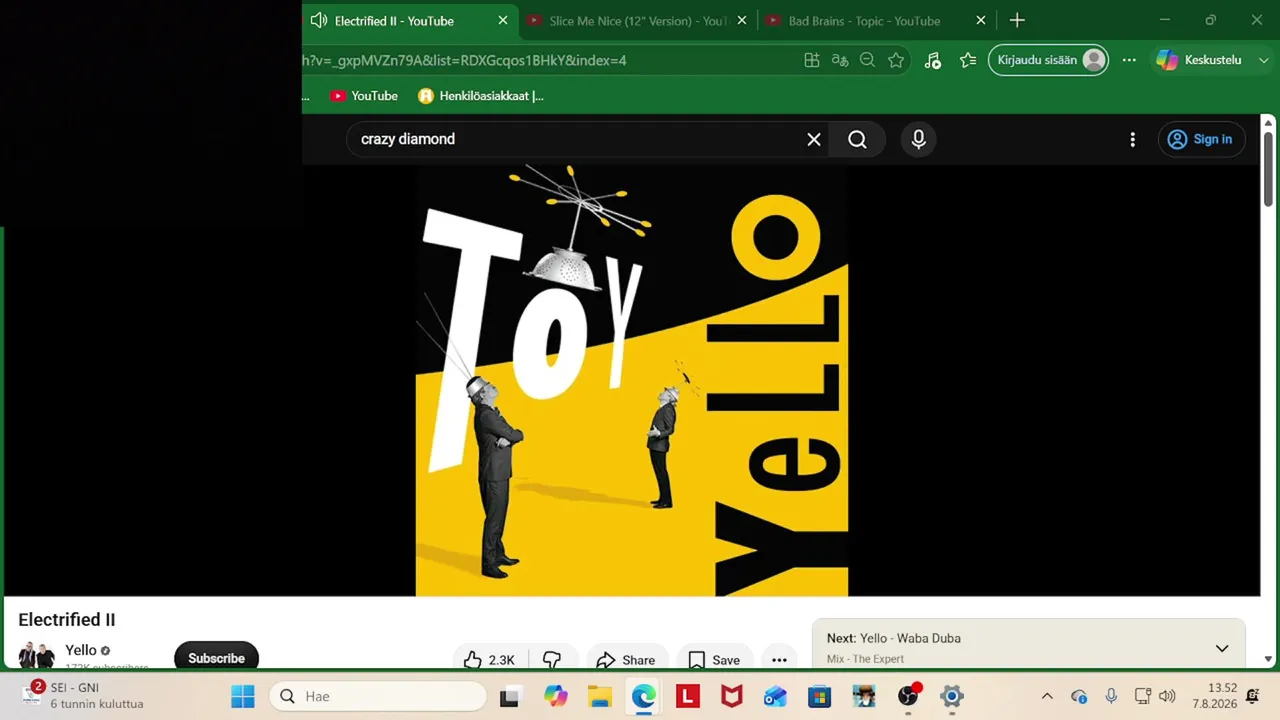
Task: Show hidden system tray icons
Action: click(1047, 696)
